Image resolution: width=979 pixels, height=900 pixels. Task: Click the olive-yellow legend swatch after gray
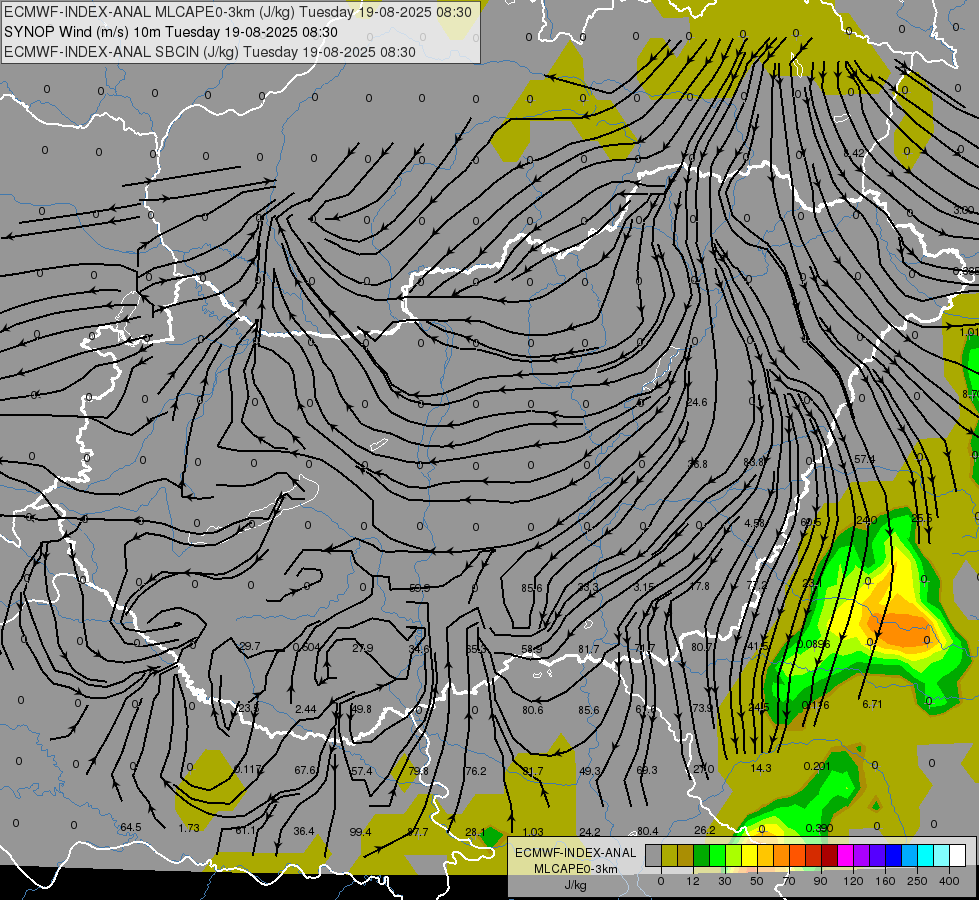(670, 855)
